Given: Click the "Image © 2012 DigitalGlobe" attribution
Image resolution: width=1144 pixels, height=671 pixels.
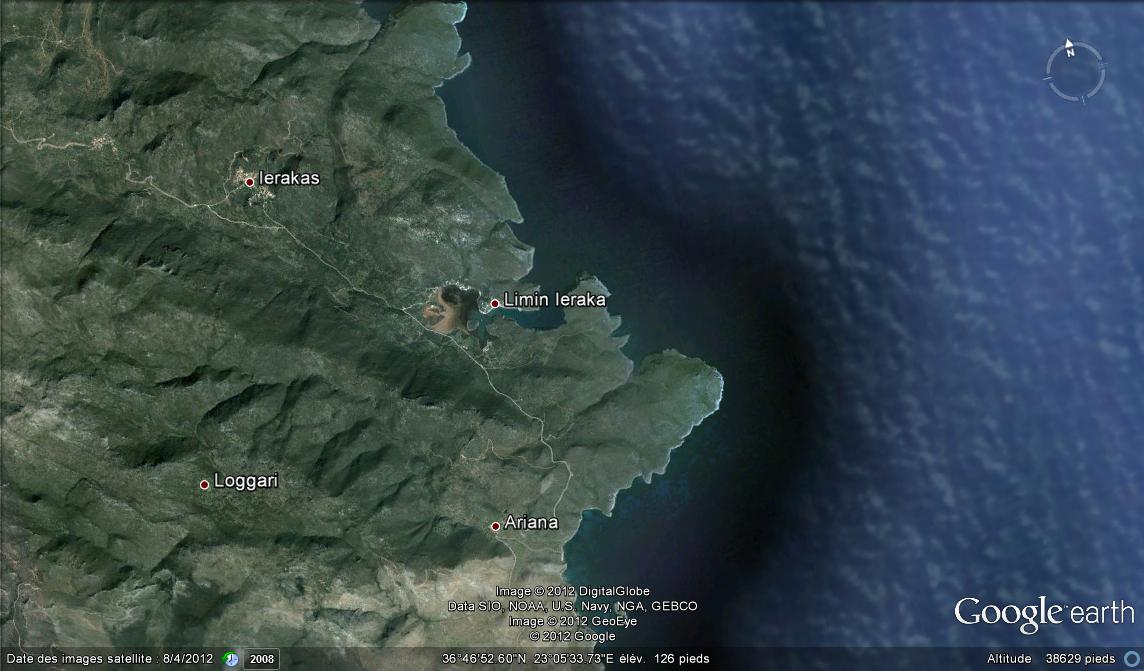Looking at the screenshot, I should 573,591.
